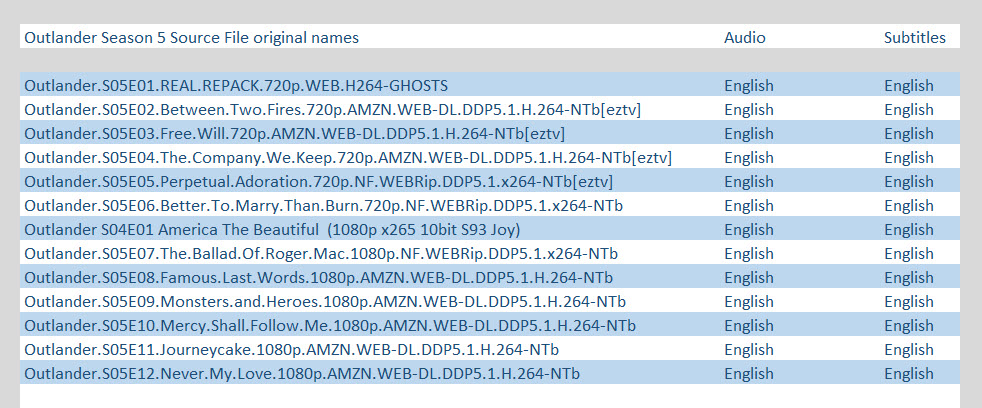Click Audio 'English' in the S05E05 row
This screenshot has width=982, height=408.
[x=748, y=182]
